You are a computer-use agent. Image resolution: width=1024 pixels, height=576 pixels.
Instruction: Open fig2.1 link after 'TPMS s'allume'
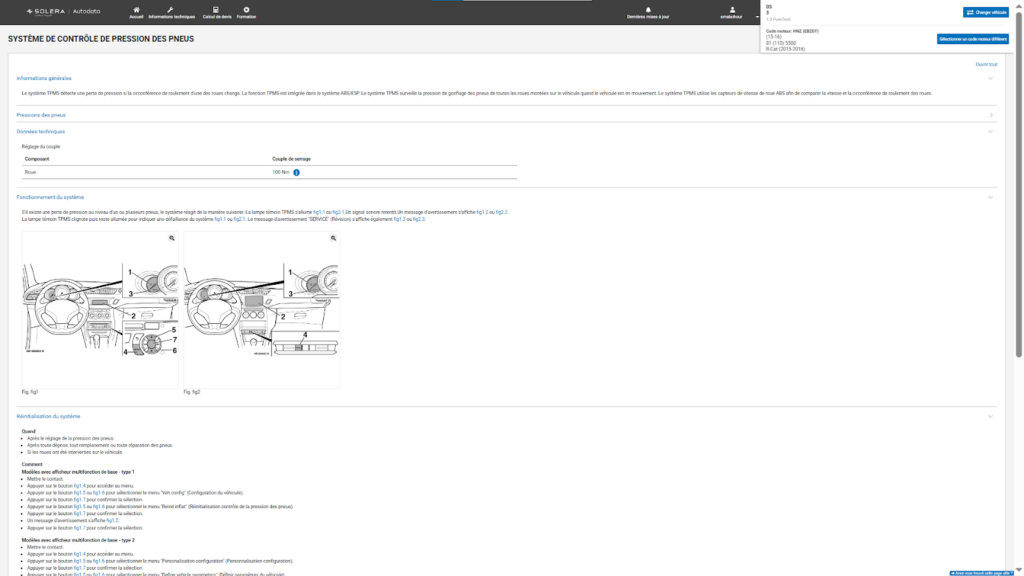pyautogui.click(x=338, y=212)
